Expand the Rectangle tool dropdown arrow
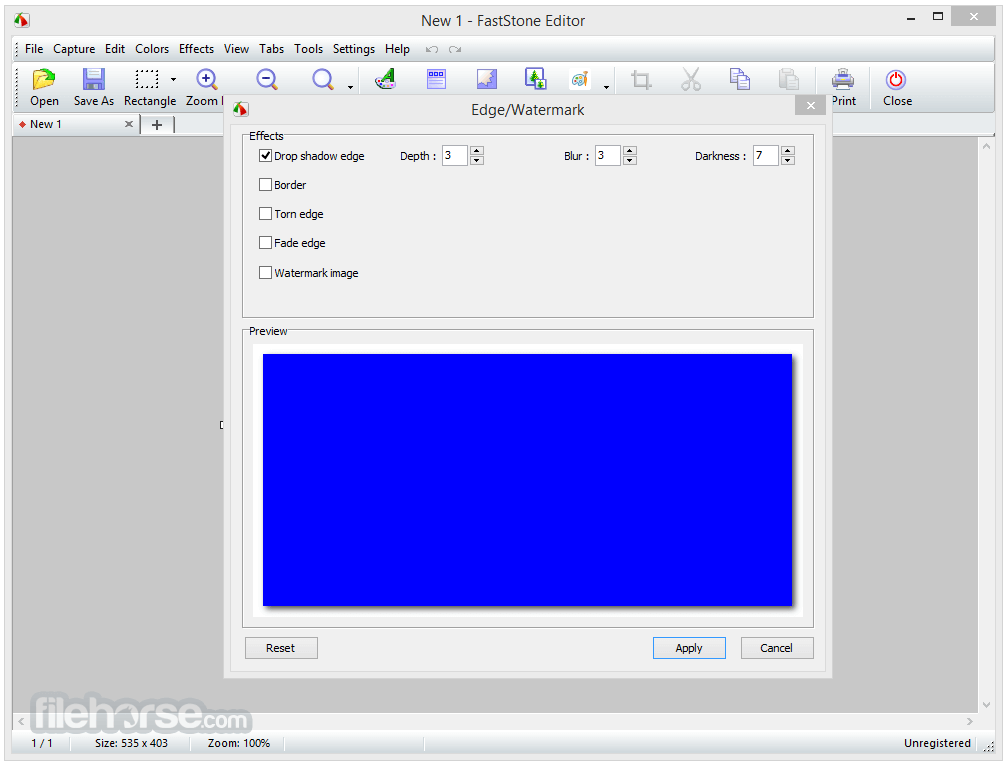Image resolution: width=1007 pixels, height=764 pixels. point(173,80)
